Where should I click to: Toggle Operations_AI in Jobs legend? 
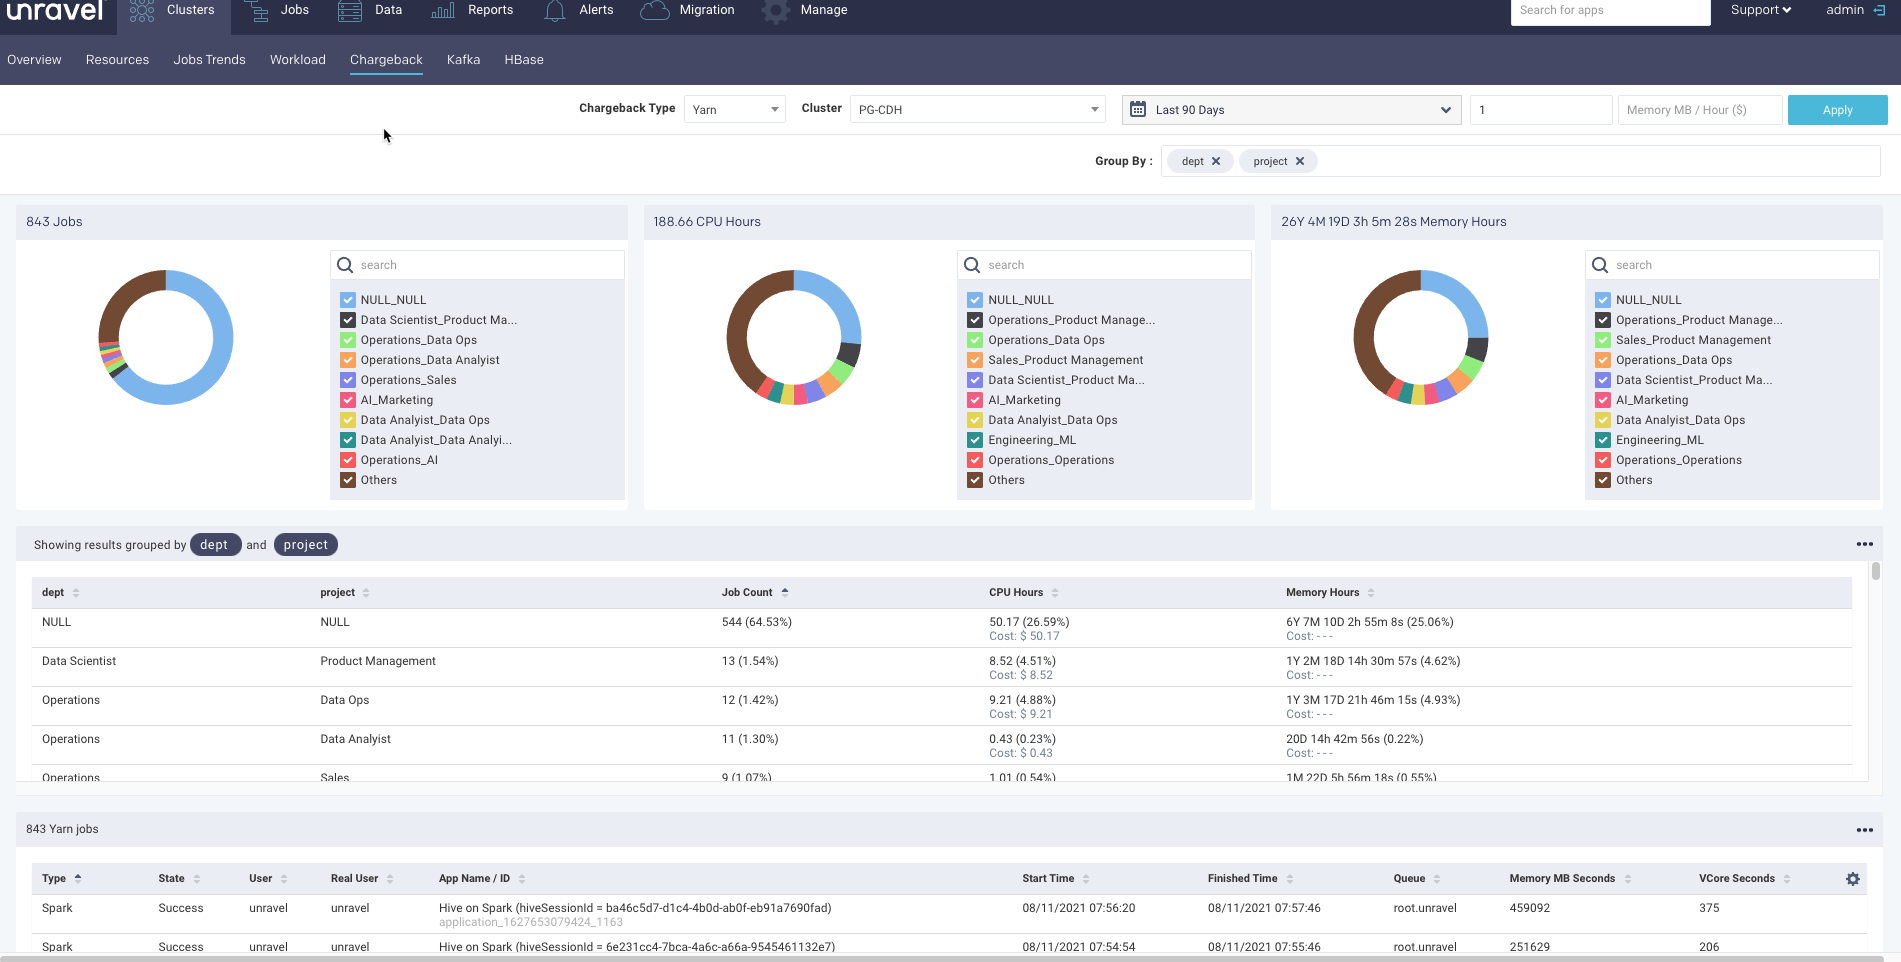348,460
